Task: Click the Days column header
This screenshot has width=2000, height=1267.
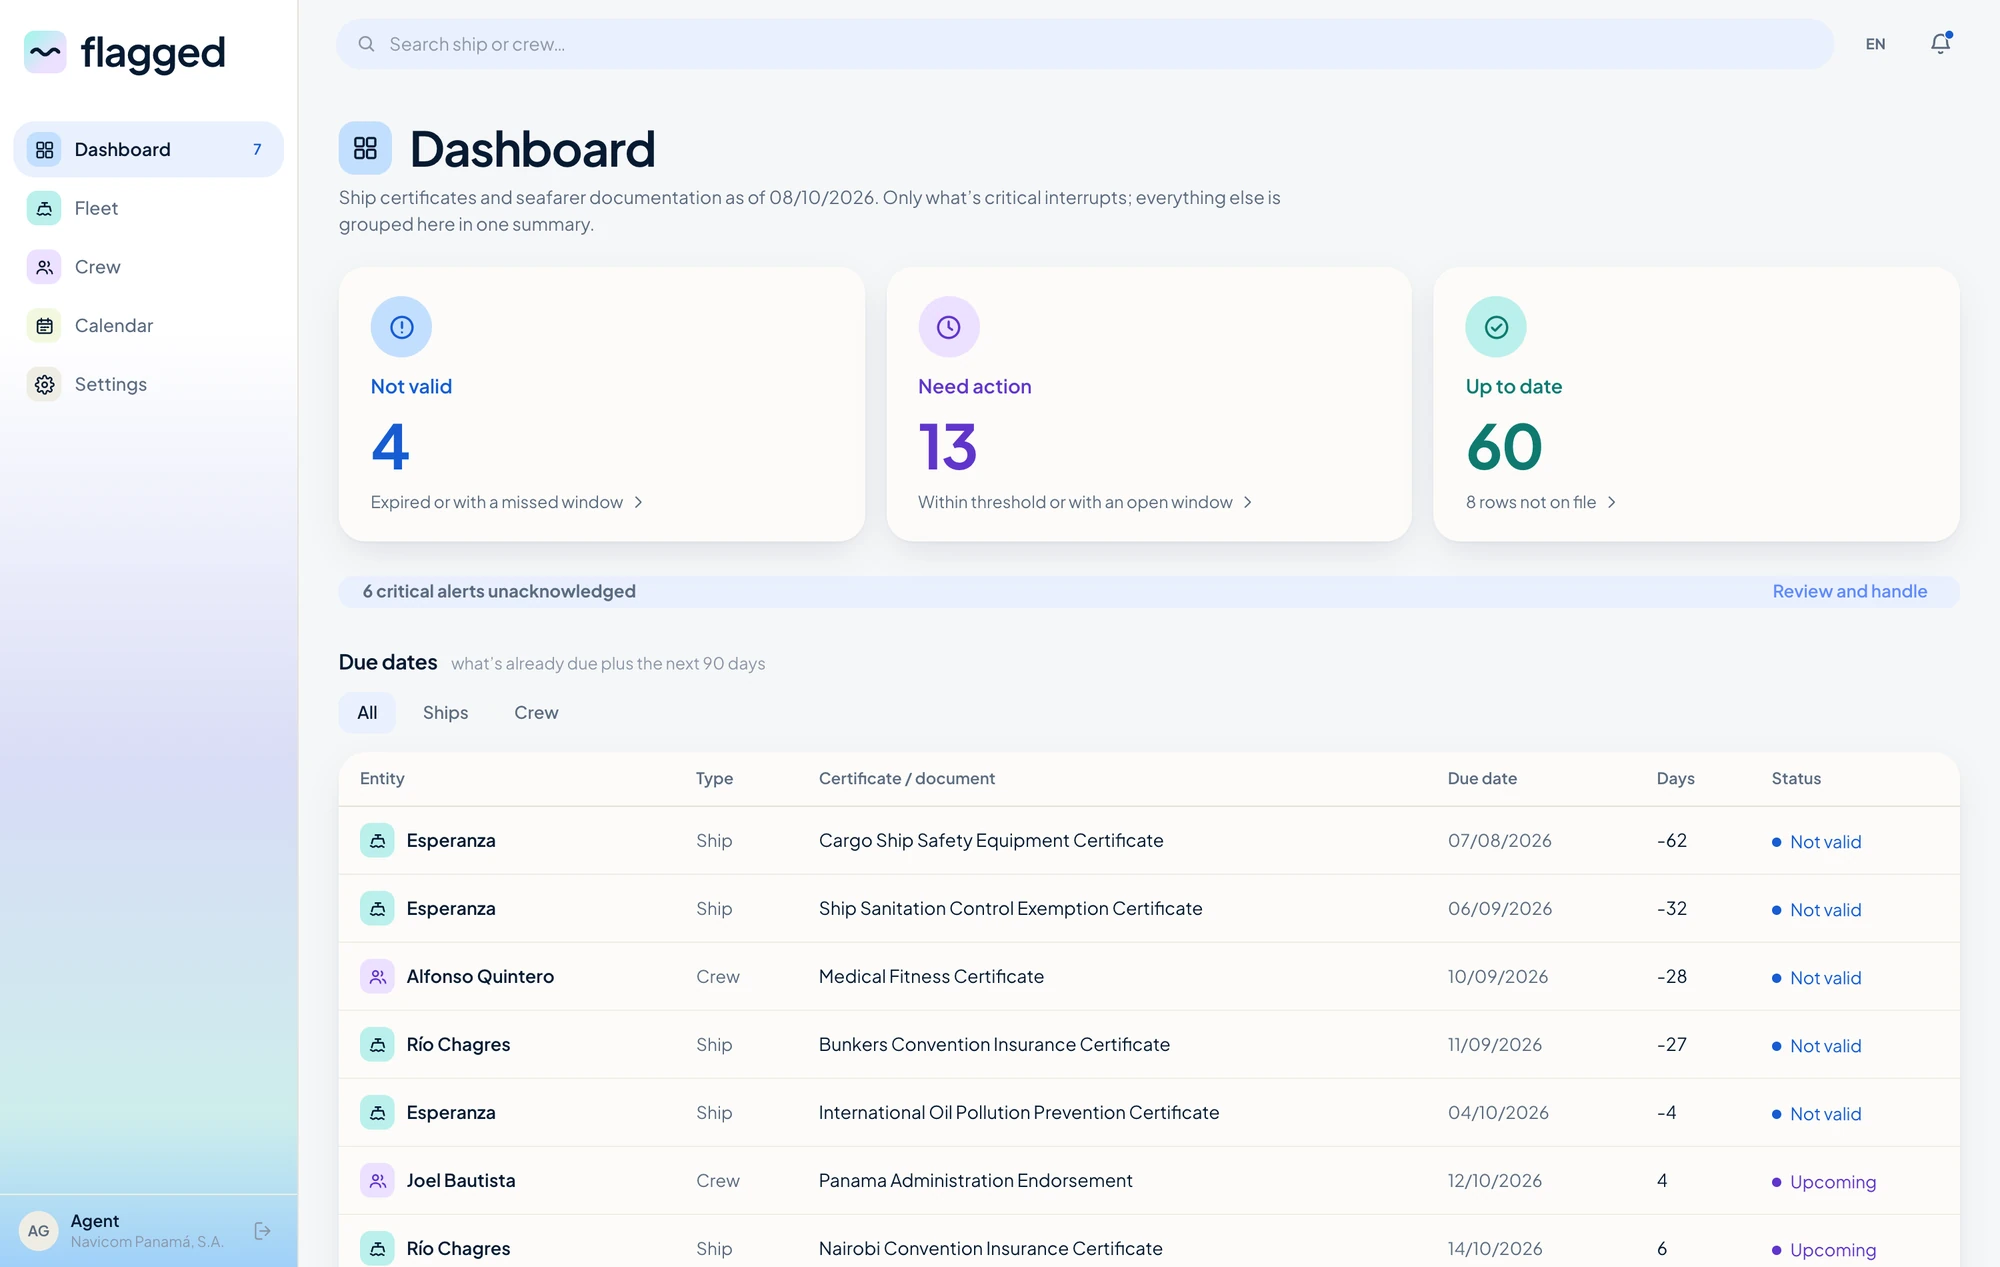Action: pos(1675,779)
